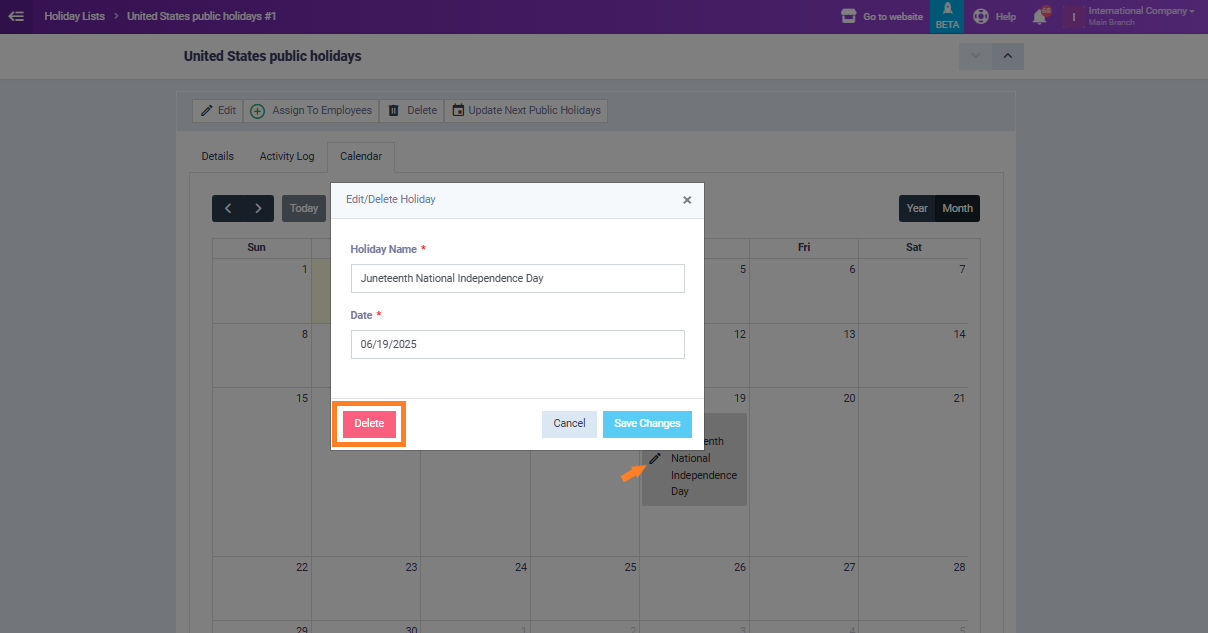Viewport: 1208px width, 633px height.
Task: Click the red Delete button in the dialog
Action: click(369, 424)
